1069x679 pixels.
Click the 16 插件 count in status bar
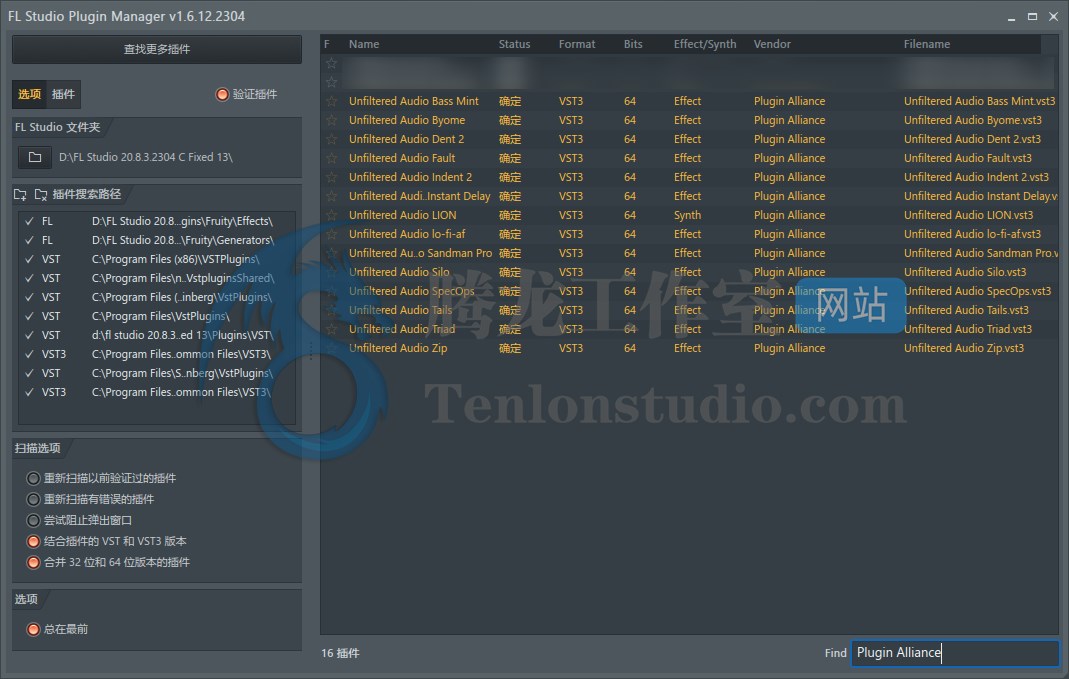tap(340, 653)
